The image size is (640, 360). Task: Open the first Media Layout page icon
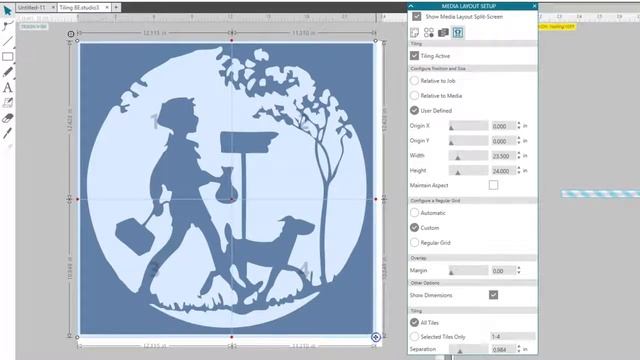click(x=414, y=33)
